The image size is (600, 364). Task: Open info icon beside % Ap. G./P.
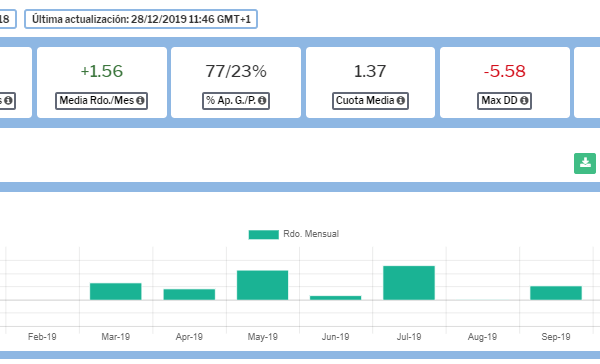pyautogui.click(x=262, y=100)
